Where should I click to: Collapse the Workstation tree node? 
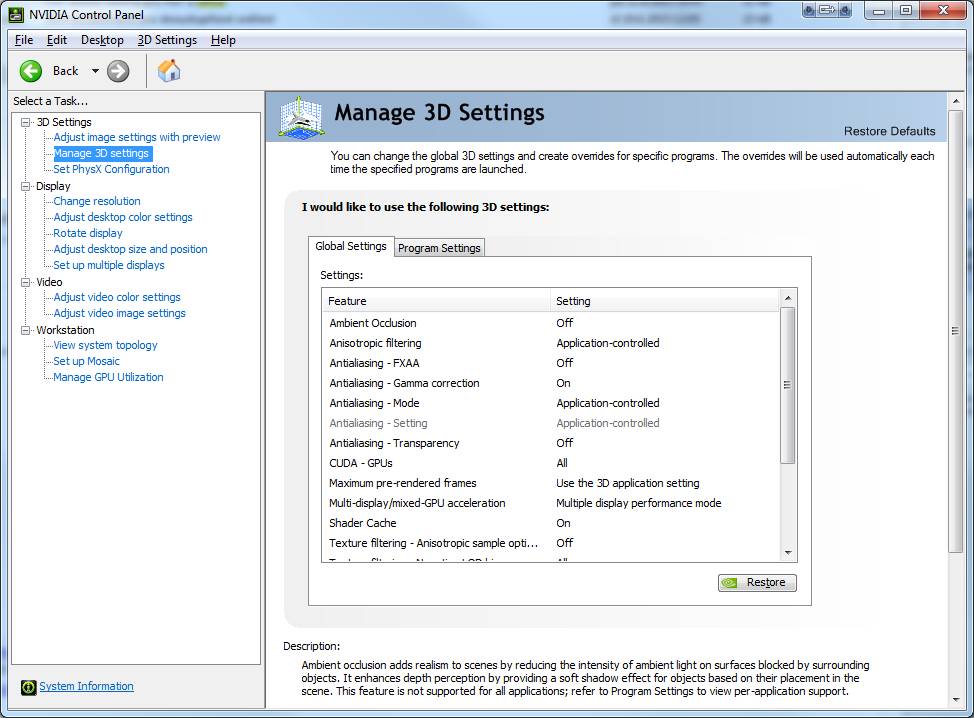click(x=25, y=330)
